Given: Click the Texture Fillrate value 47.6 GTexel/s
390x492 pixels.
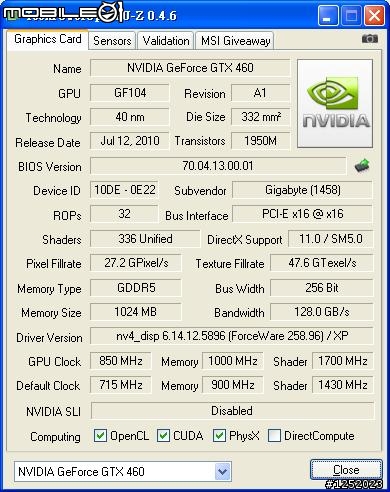Looking at the screenshot, I should [322, 263].
